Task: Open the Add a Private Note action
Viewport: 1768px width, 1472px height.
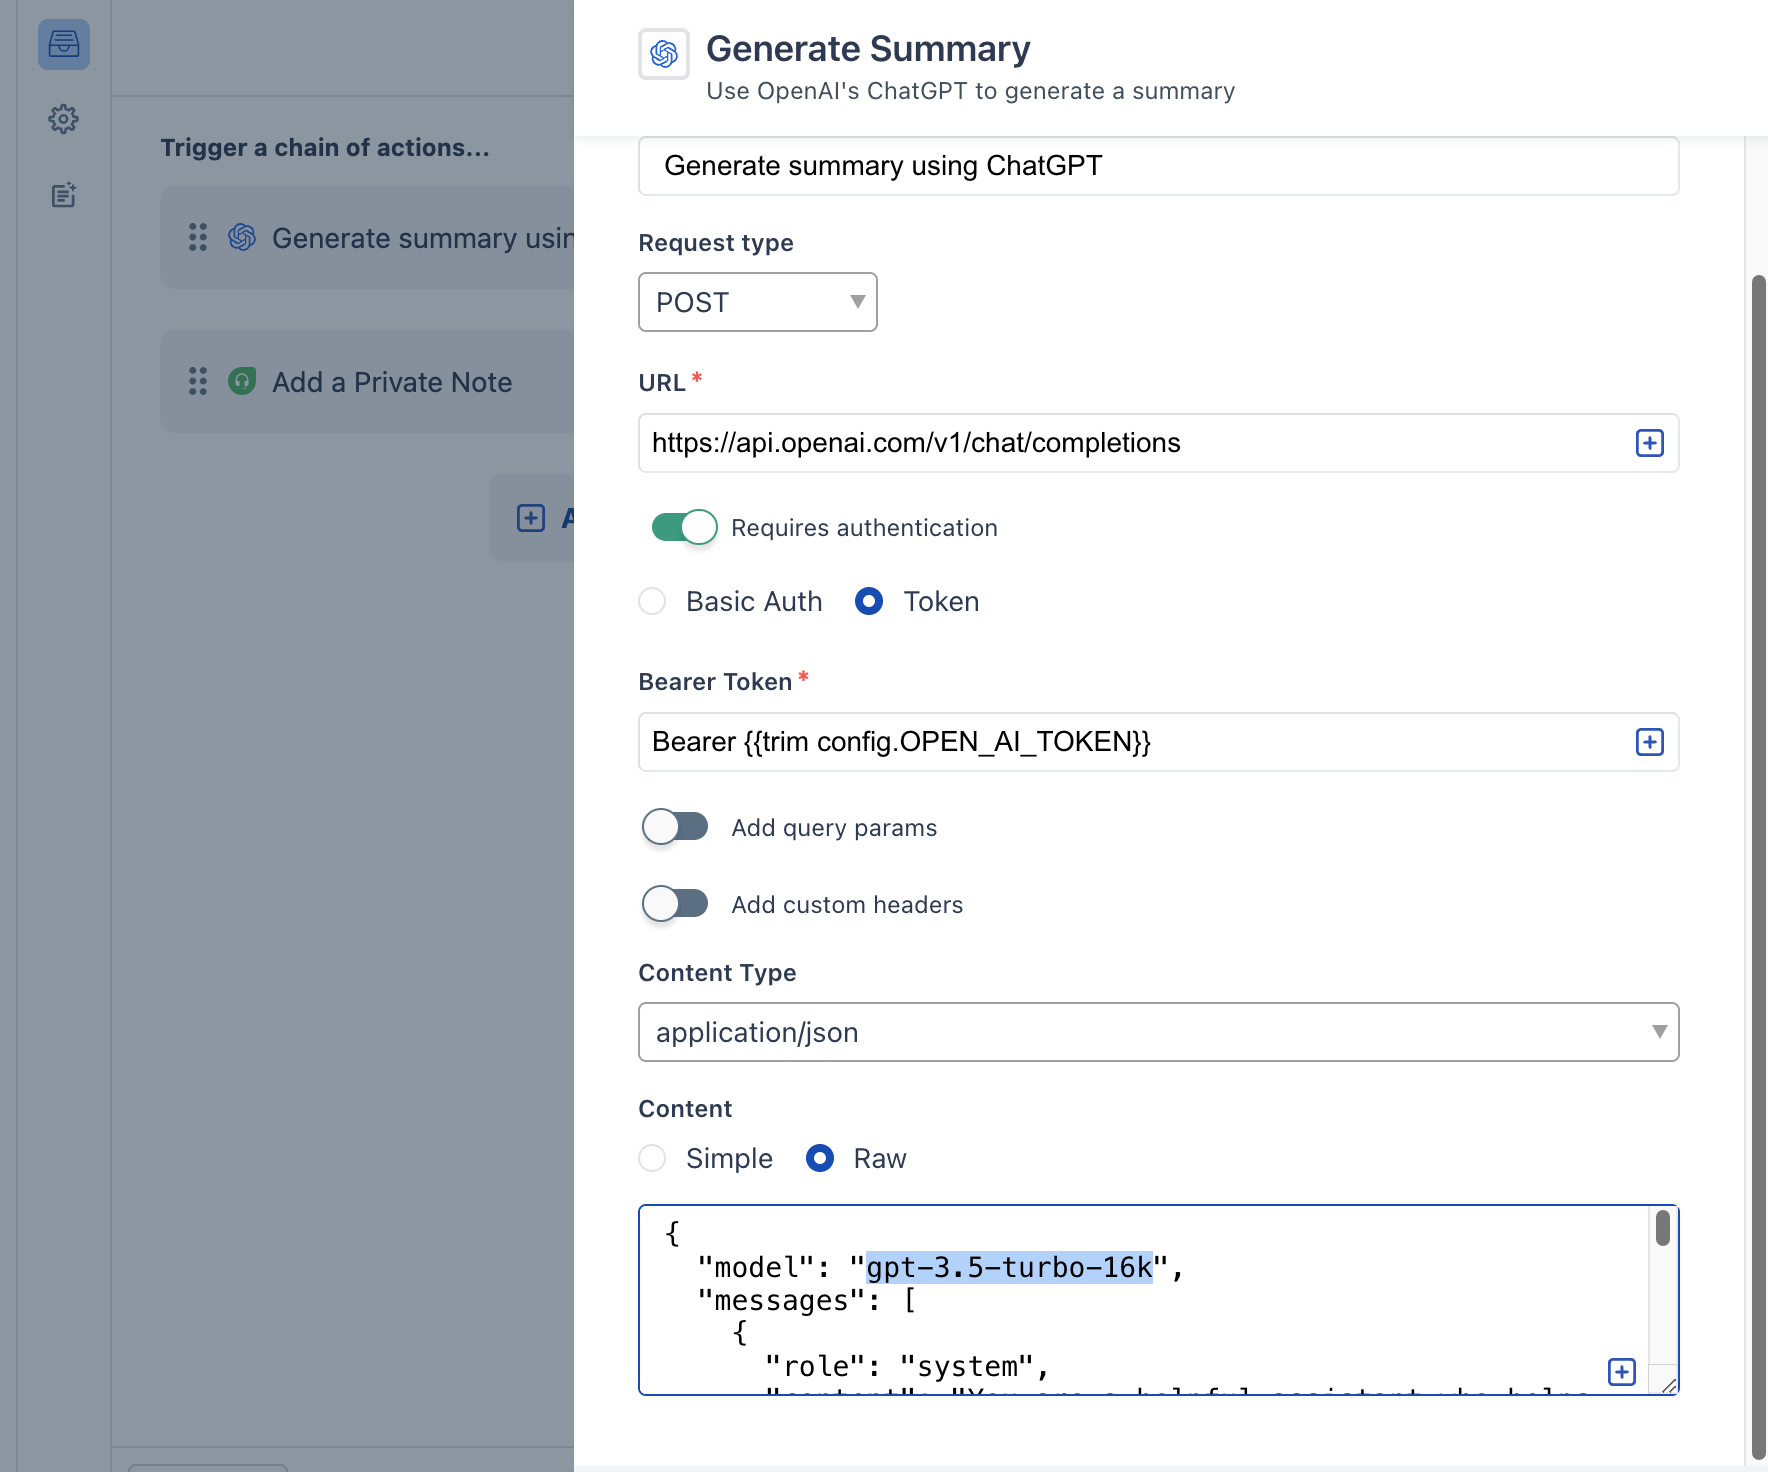Action: coord(367,381)
